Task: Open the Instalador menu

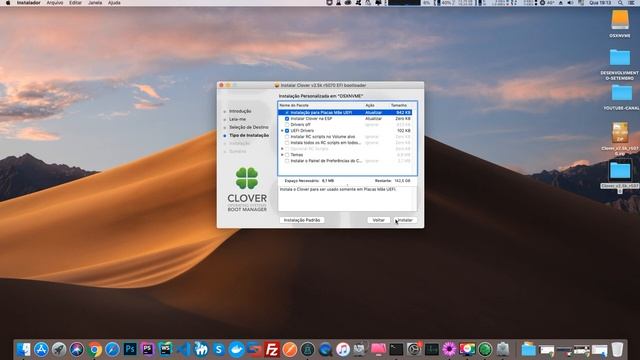Action: 29,3
